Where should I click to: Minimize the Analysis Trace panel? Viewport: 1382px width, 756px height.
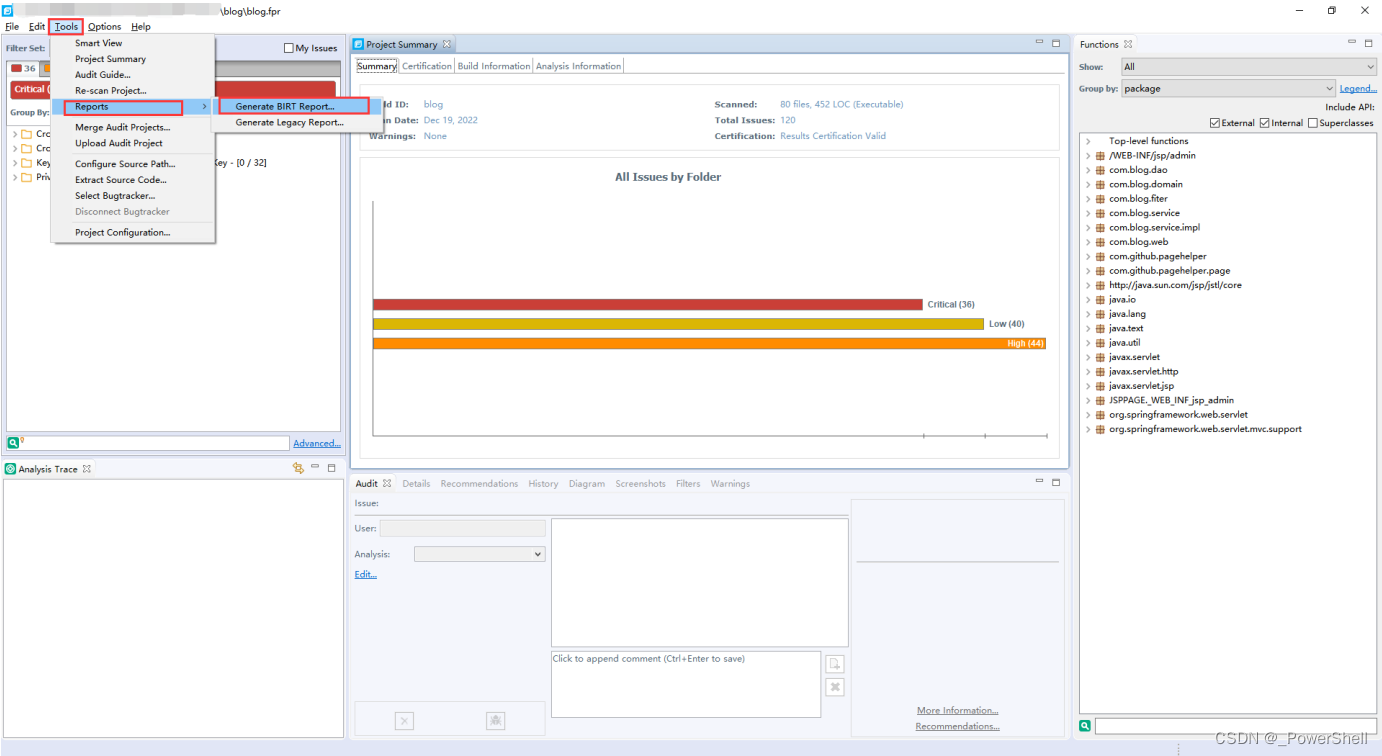click(315, 467)
